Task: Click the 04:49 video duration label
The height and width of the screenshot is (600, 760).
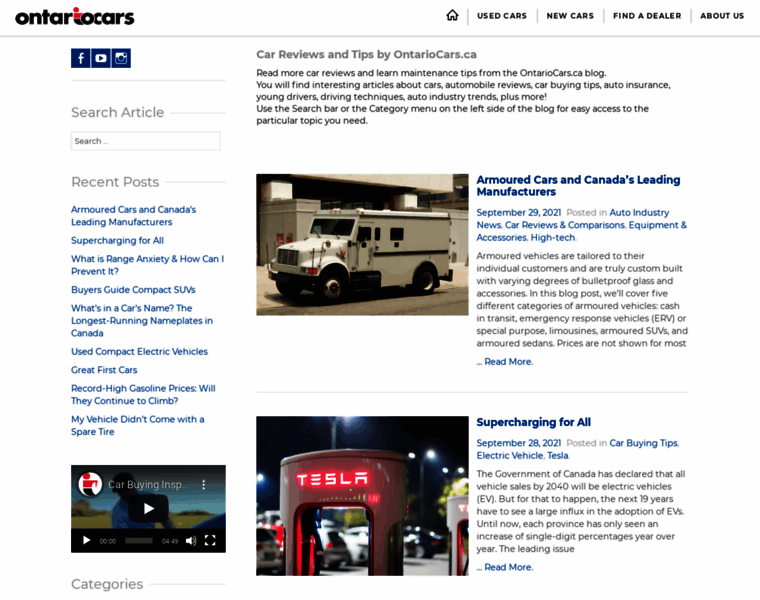Action: click(170, 541)
